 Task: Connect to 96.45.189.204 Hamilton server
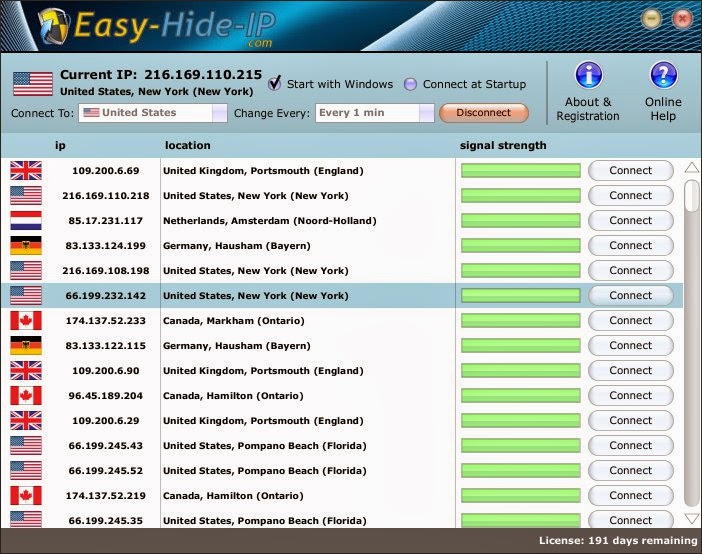(x=630, y=396)
